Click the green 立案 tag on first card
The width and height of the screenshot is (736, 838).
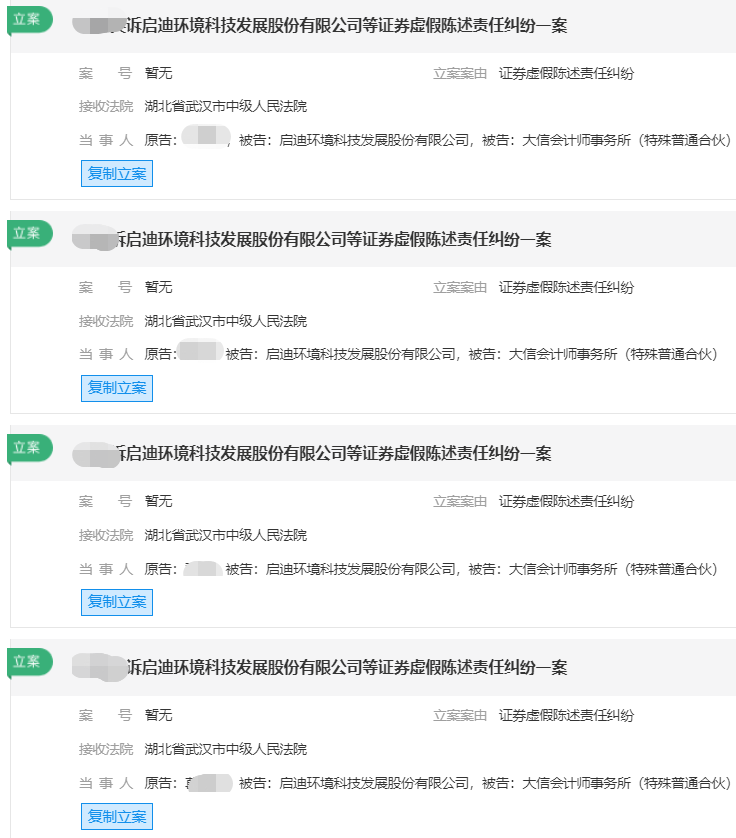(x=29, y=20)
